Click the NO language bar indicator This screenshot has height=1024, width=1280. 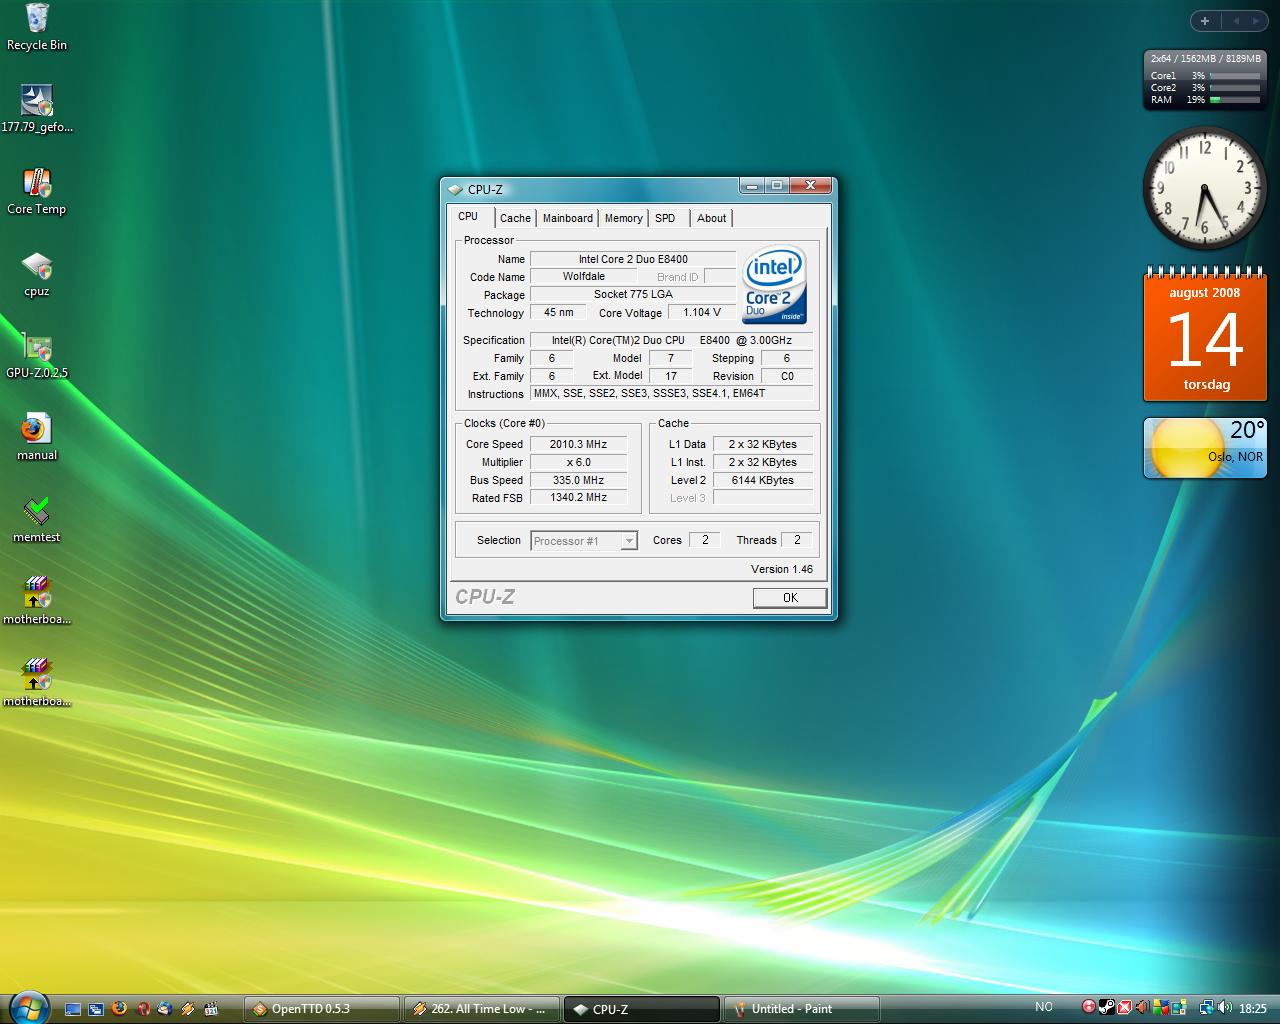pyautogui.click(x=1044, y=1007)
